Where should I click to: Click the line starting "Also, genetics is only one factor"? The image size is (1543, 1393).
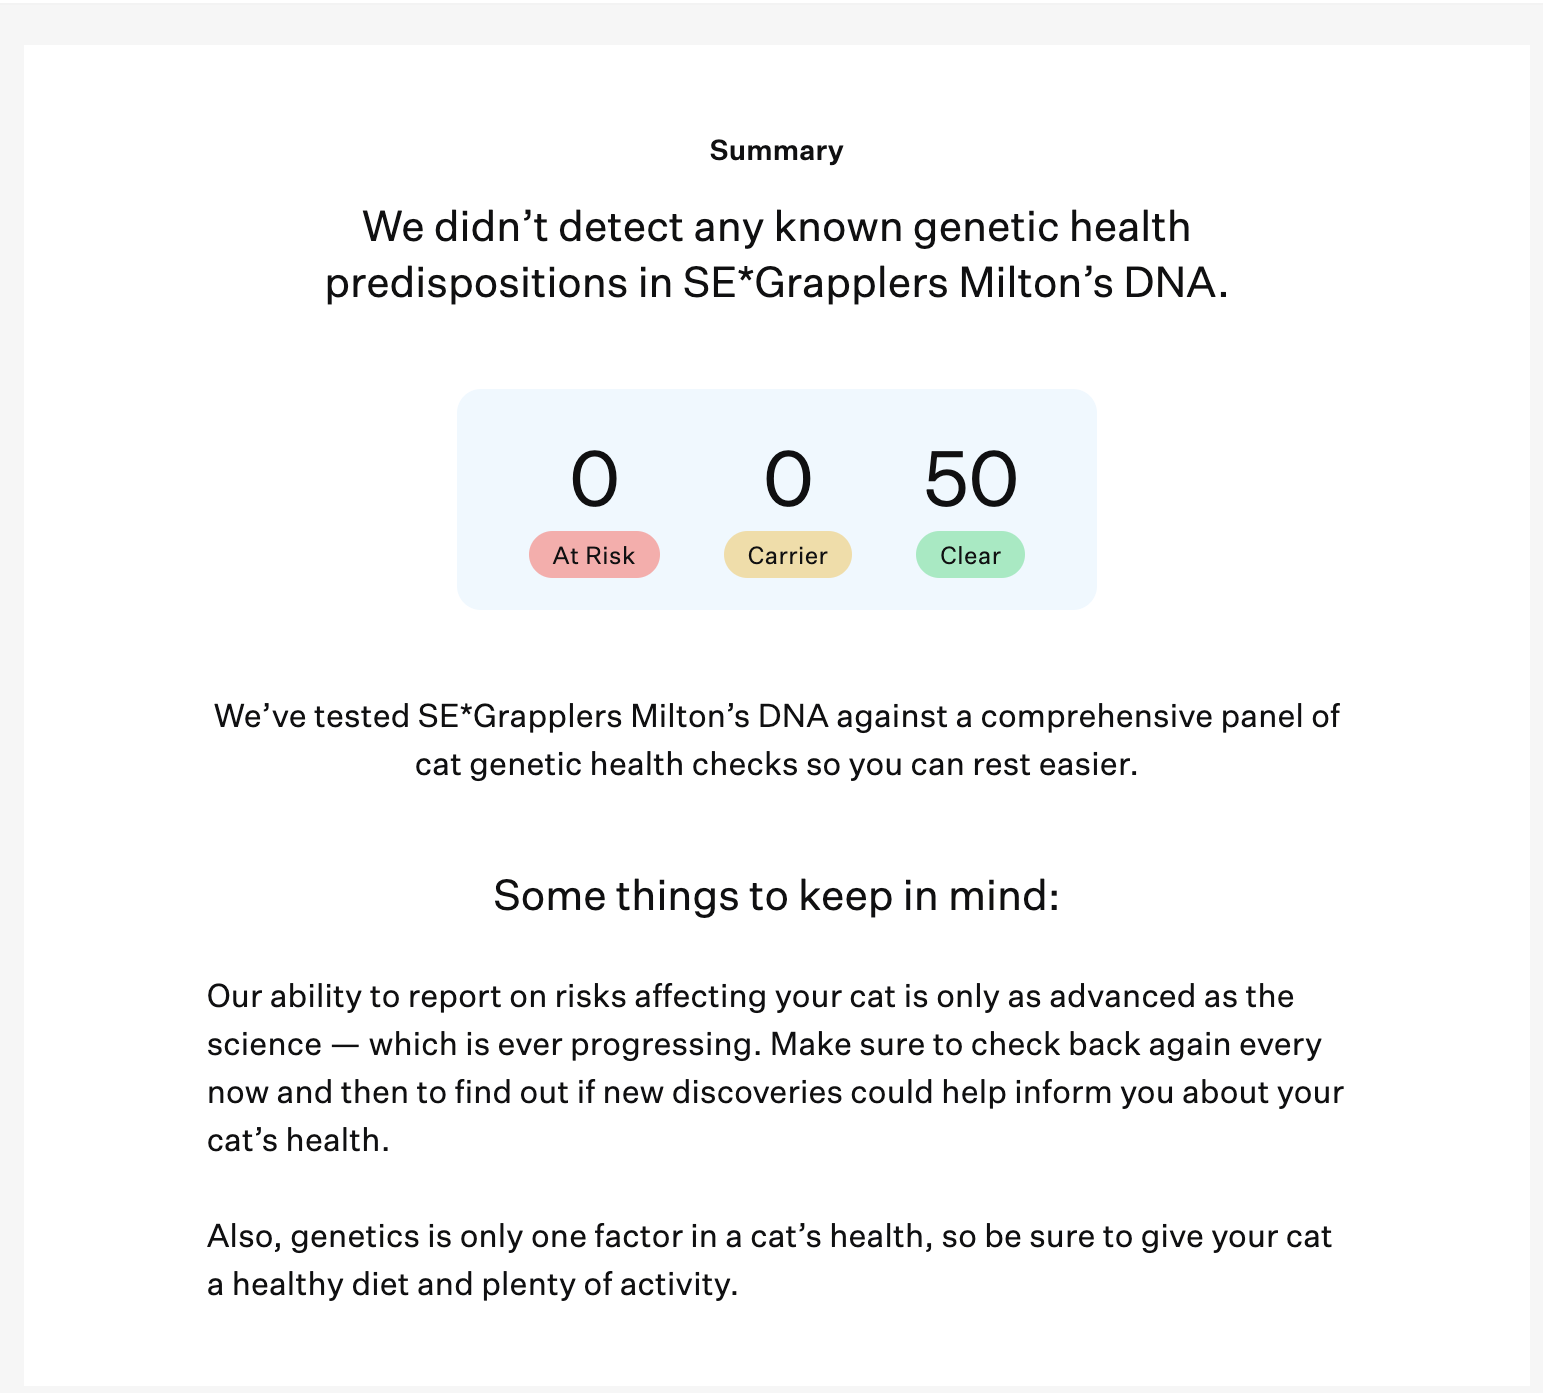click(x=769, y=1236)
